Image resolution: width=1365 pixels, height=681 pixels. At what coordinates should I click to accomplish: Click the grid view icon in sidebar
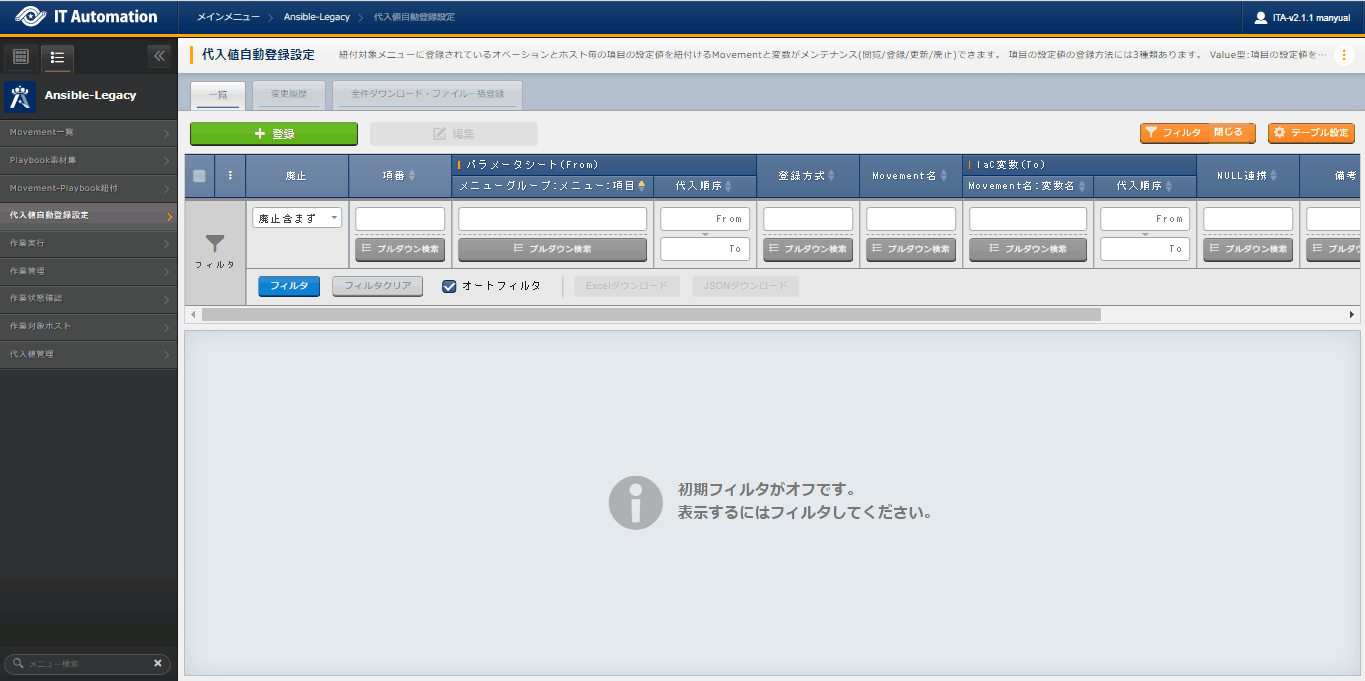tap(20, 57)
